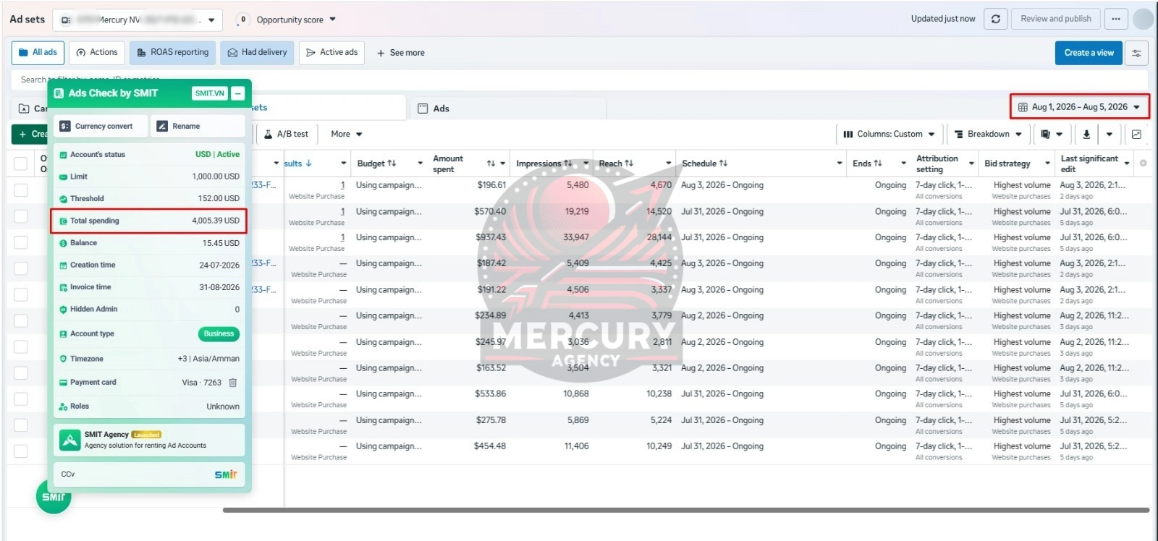This screenshot has width=1158, height=541.
Task: Sort table by Impressions column header
Action: pos(544,163)
